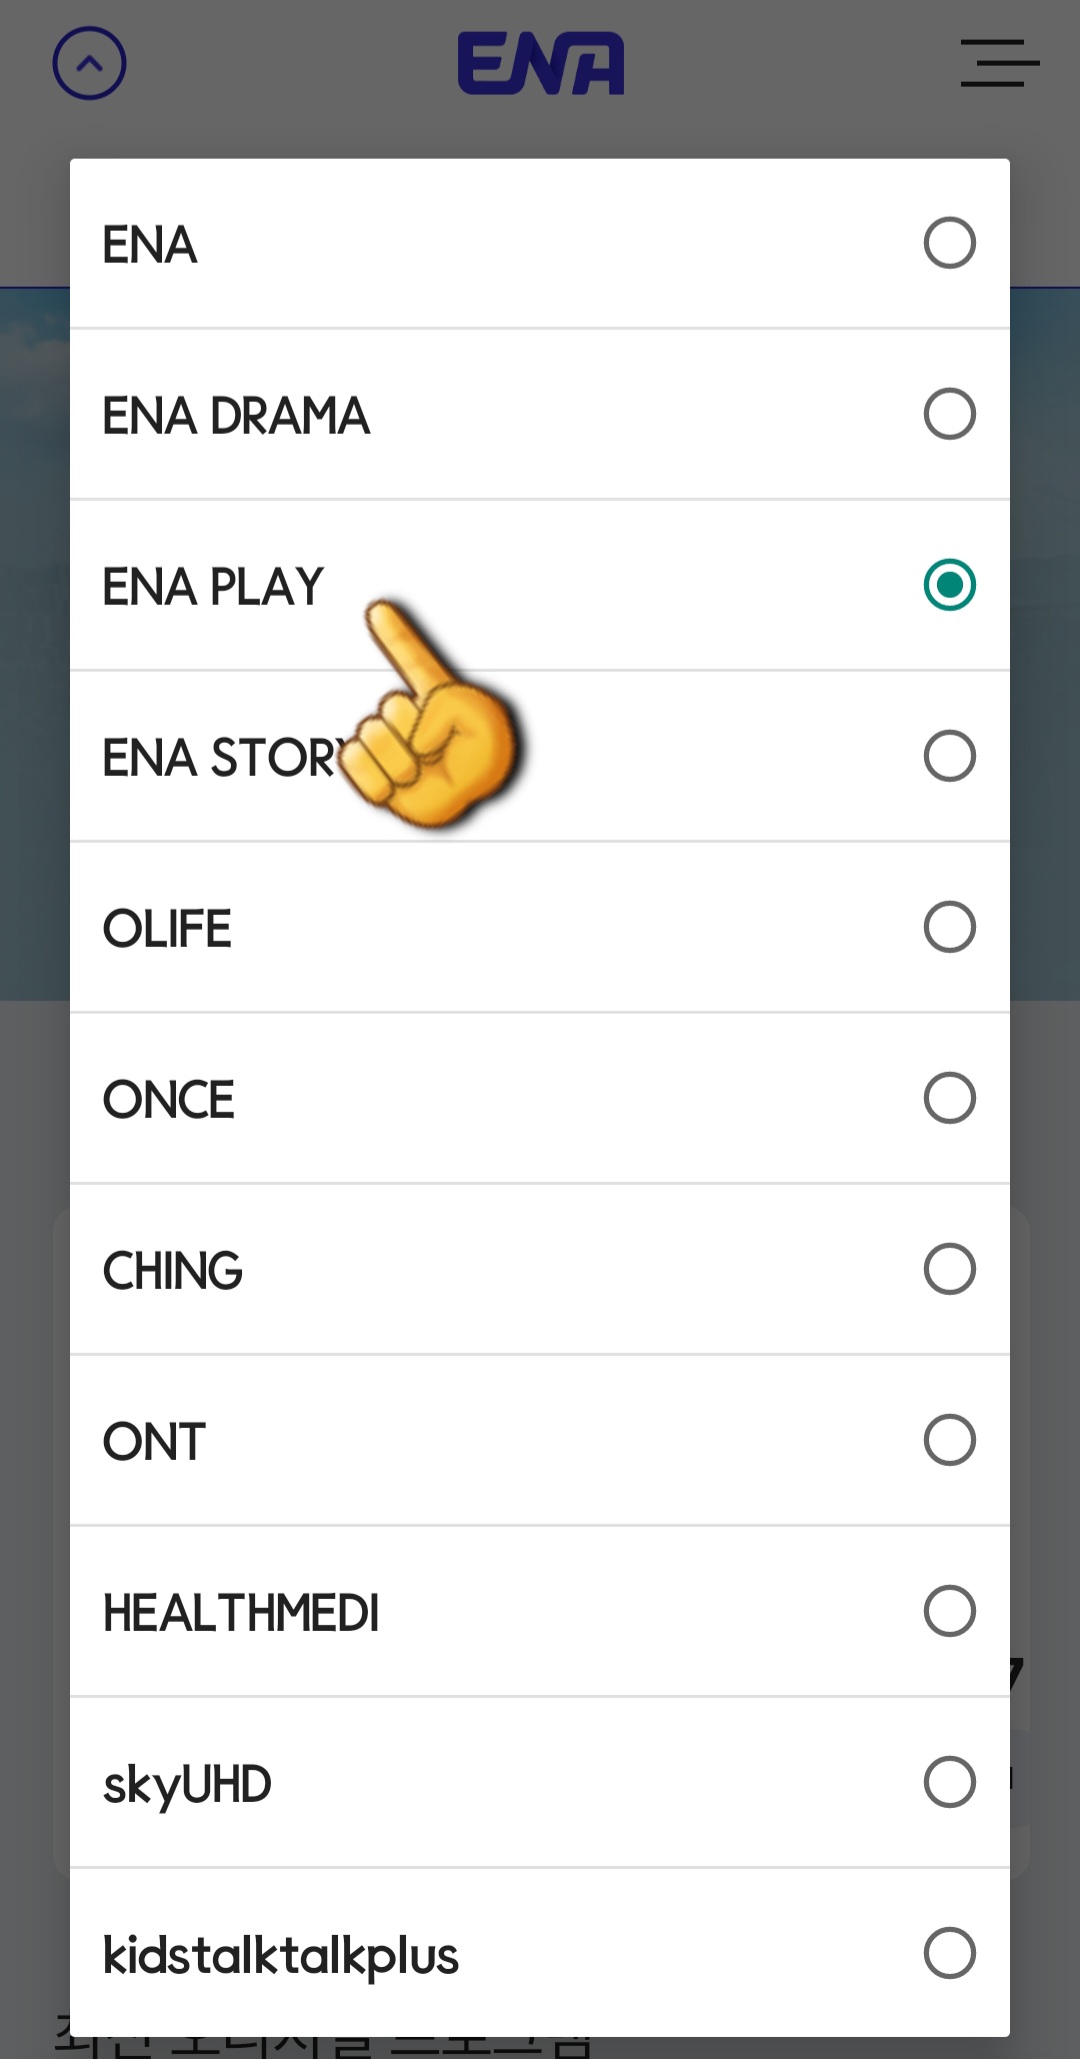Pick the skyUHD channel
This screenshot has height=2059, width=1080.
(x=948, y=1782)
